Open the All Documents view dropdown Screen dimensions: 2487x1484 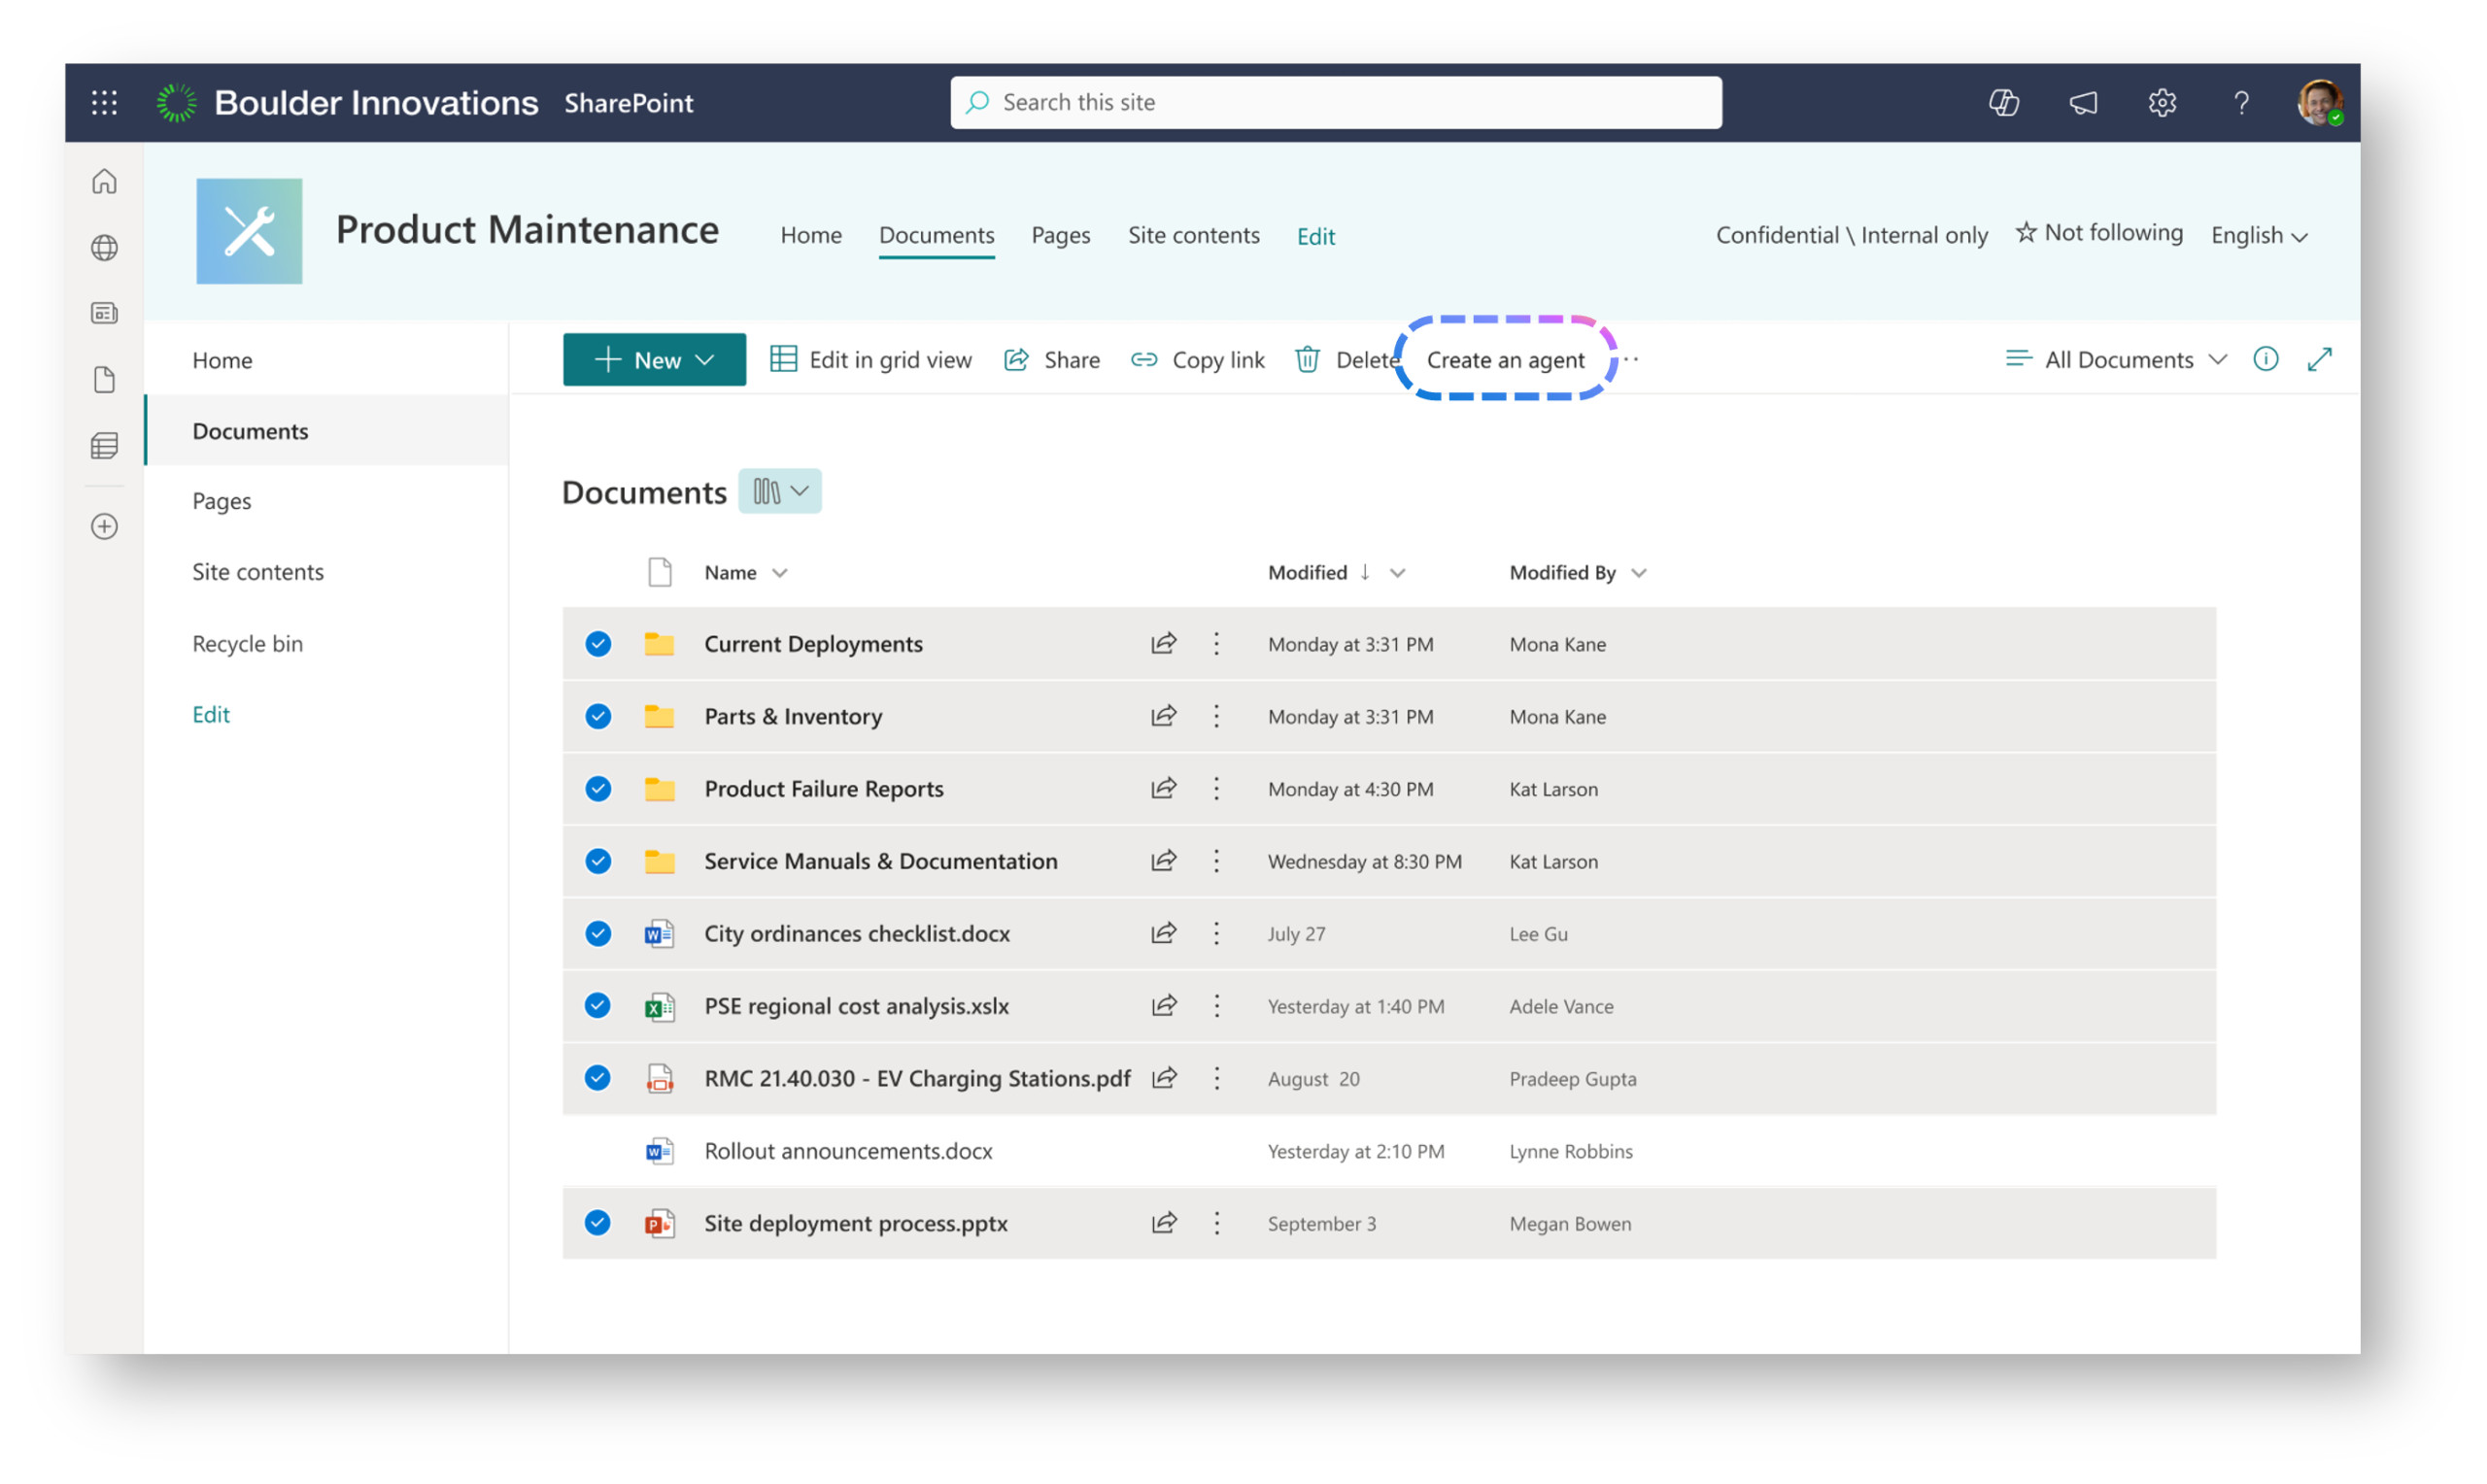(2115, 359)
